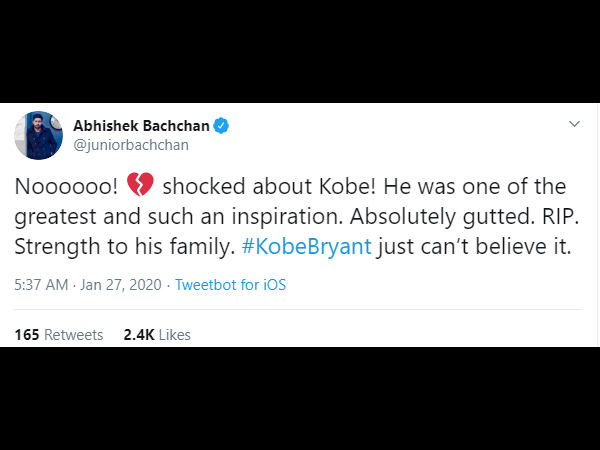Open the @juniorbachchan handle

point(131,145)
